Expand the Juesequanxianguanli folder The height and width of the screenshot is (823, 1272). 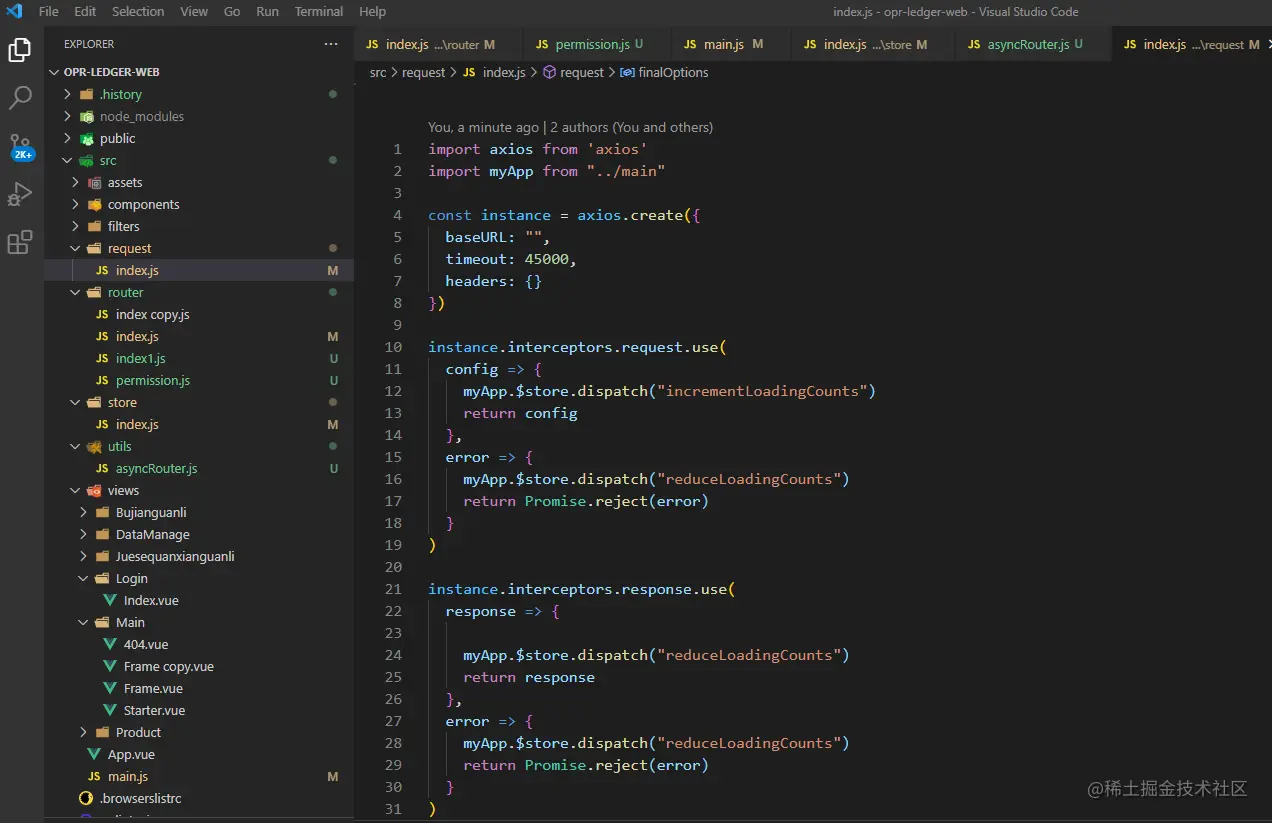click(x=83, y=556)
